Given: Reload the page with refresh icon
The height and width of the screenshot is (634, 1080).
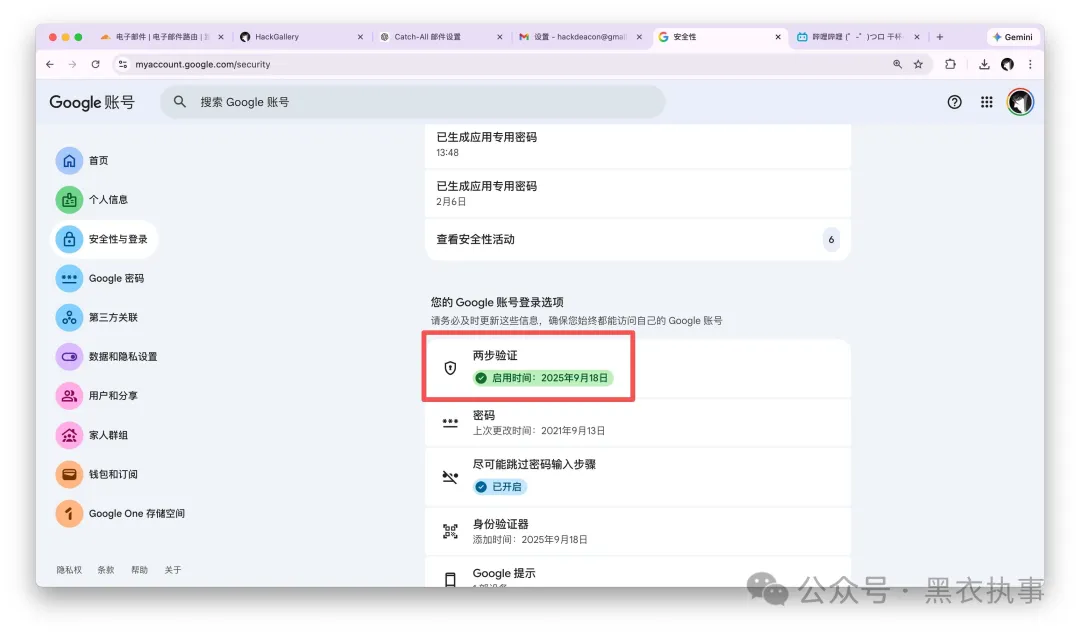Looking at the screenshot, I should pyautogui.click(x=96, y=64).
